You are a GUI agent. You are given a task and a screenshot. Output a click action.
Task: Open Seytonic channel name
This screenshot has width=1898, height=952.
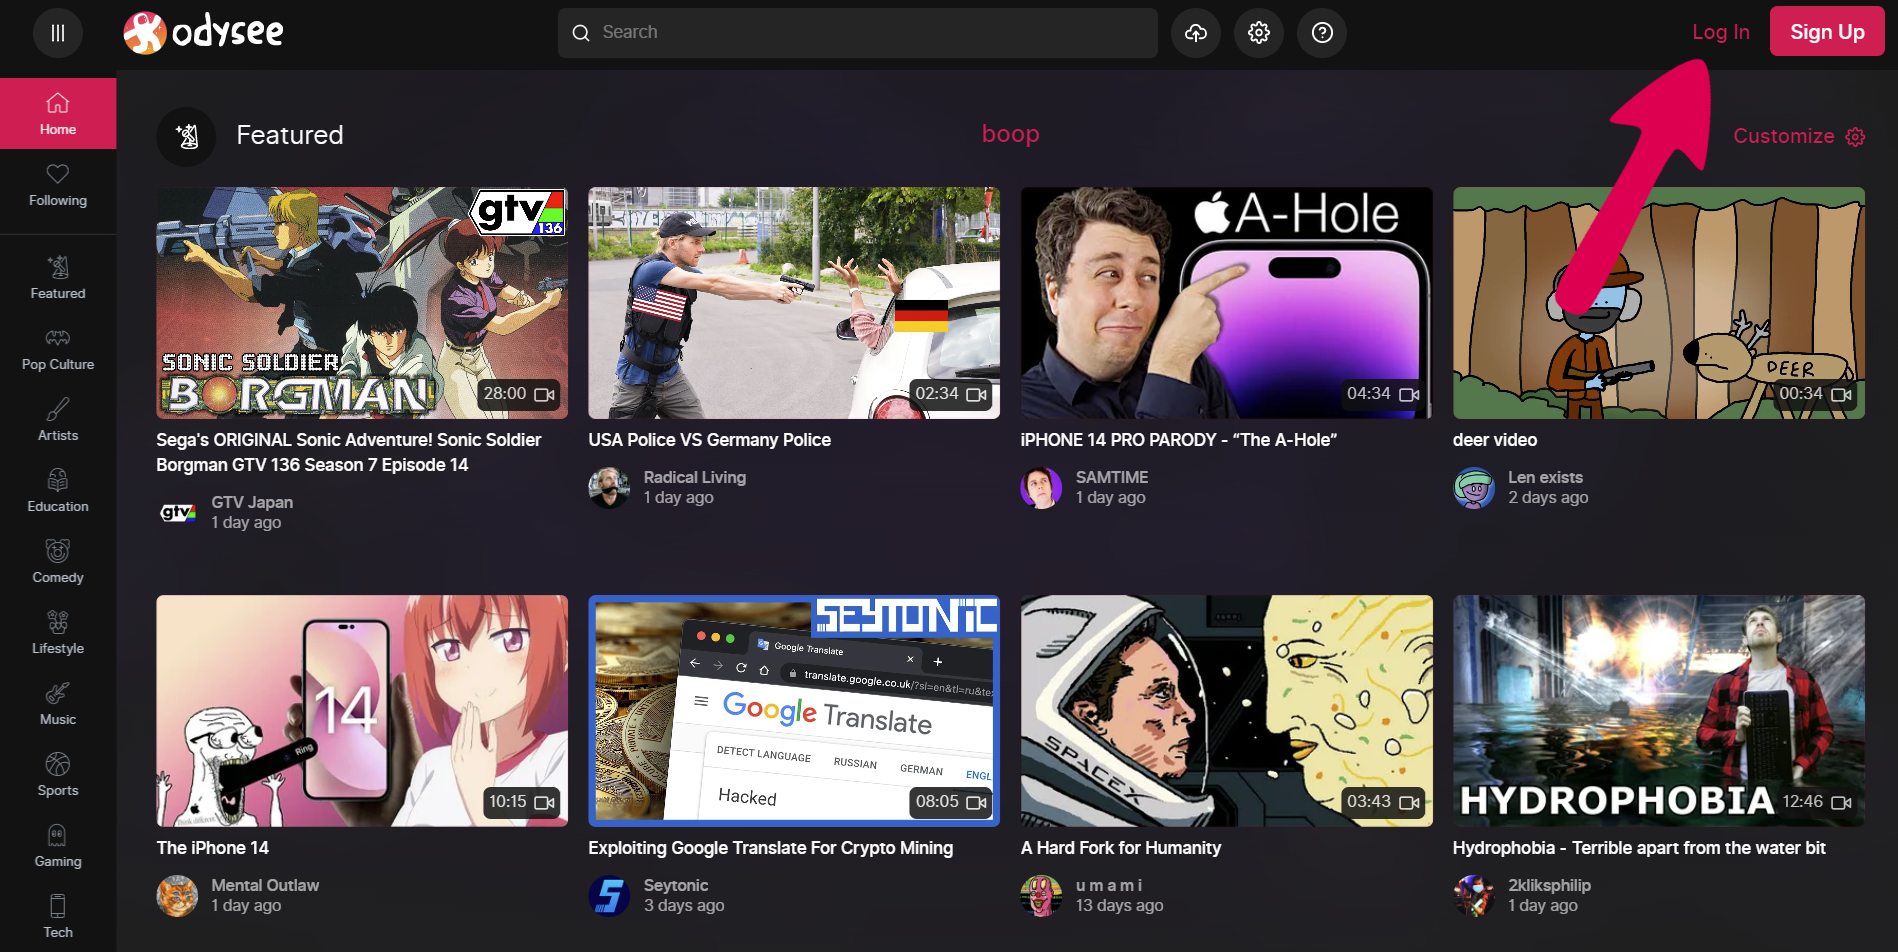pyautogui.click(x=675, y=885)
